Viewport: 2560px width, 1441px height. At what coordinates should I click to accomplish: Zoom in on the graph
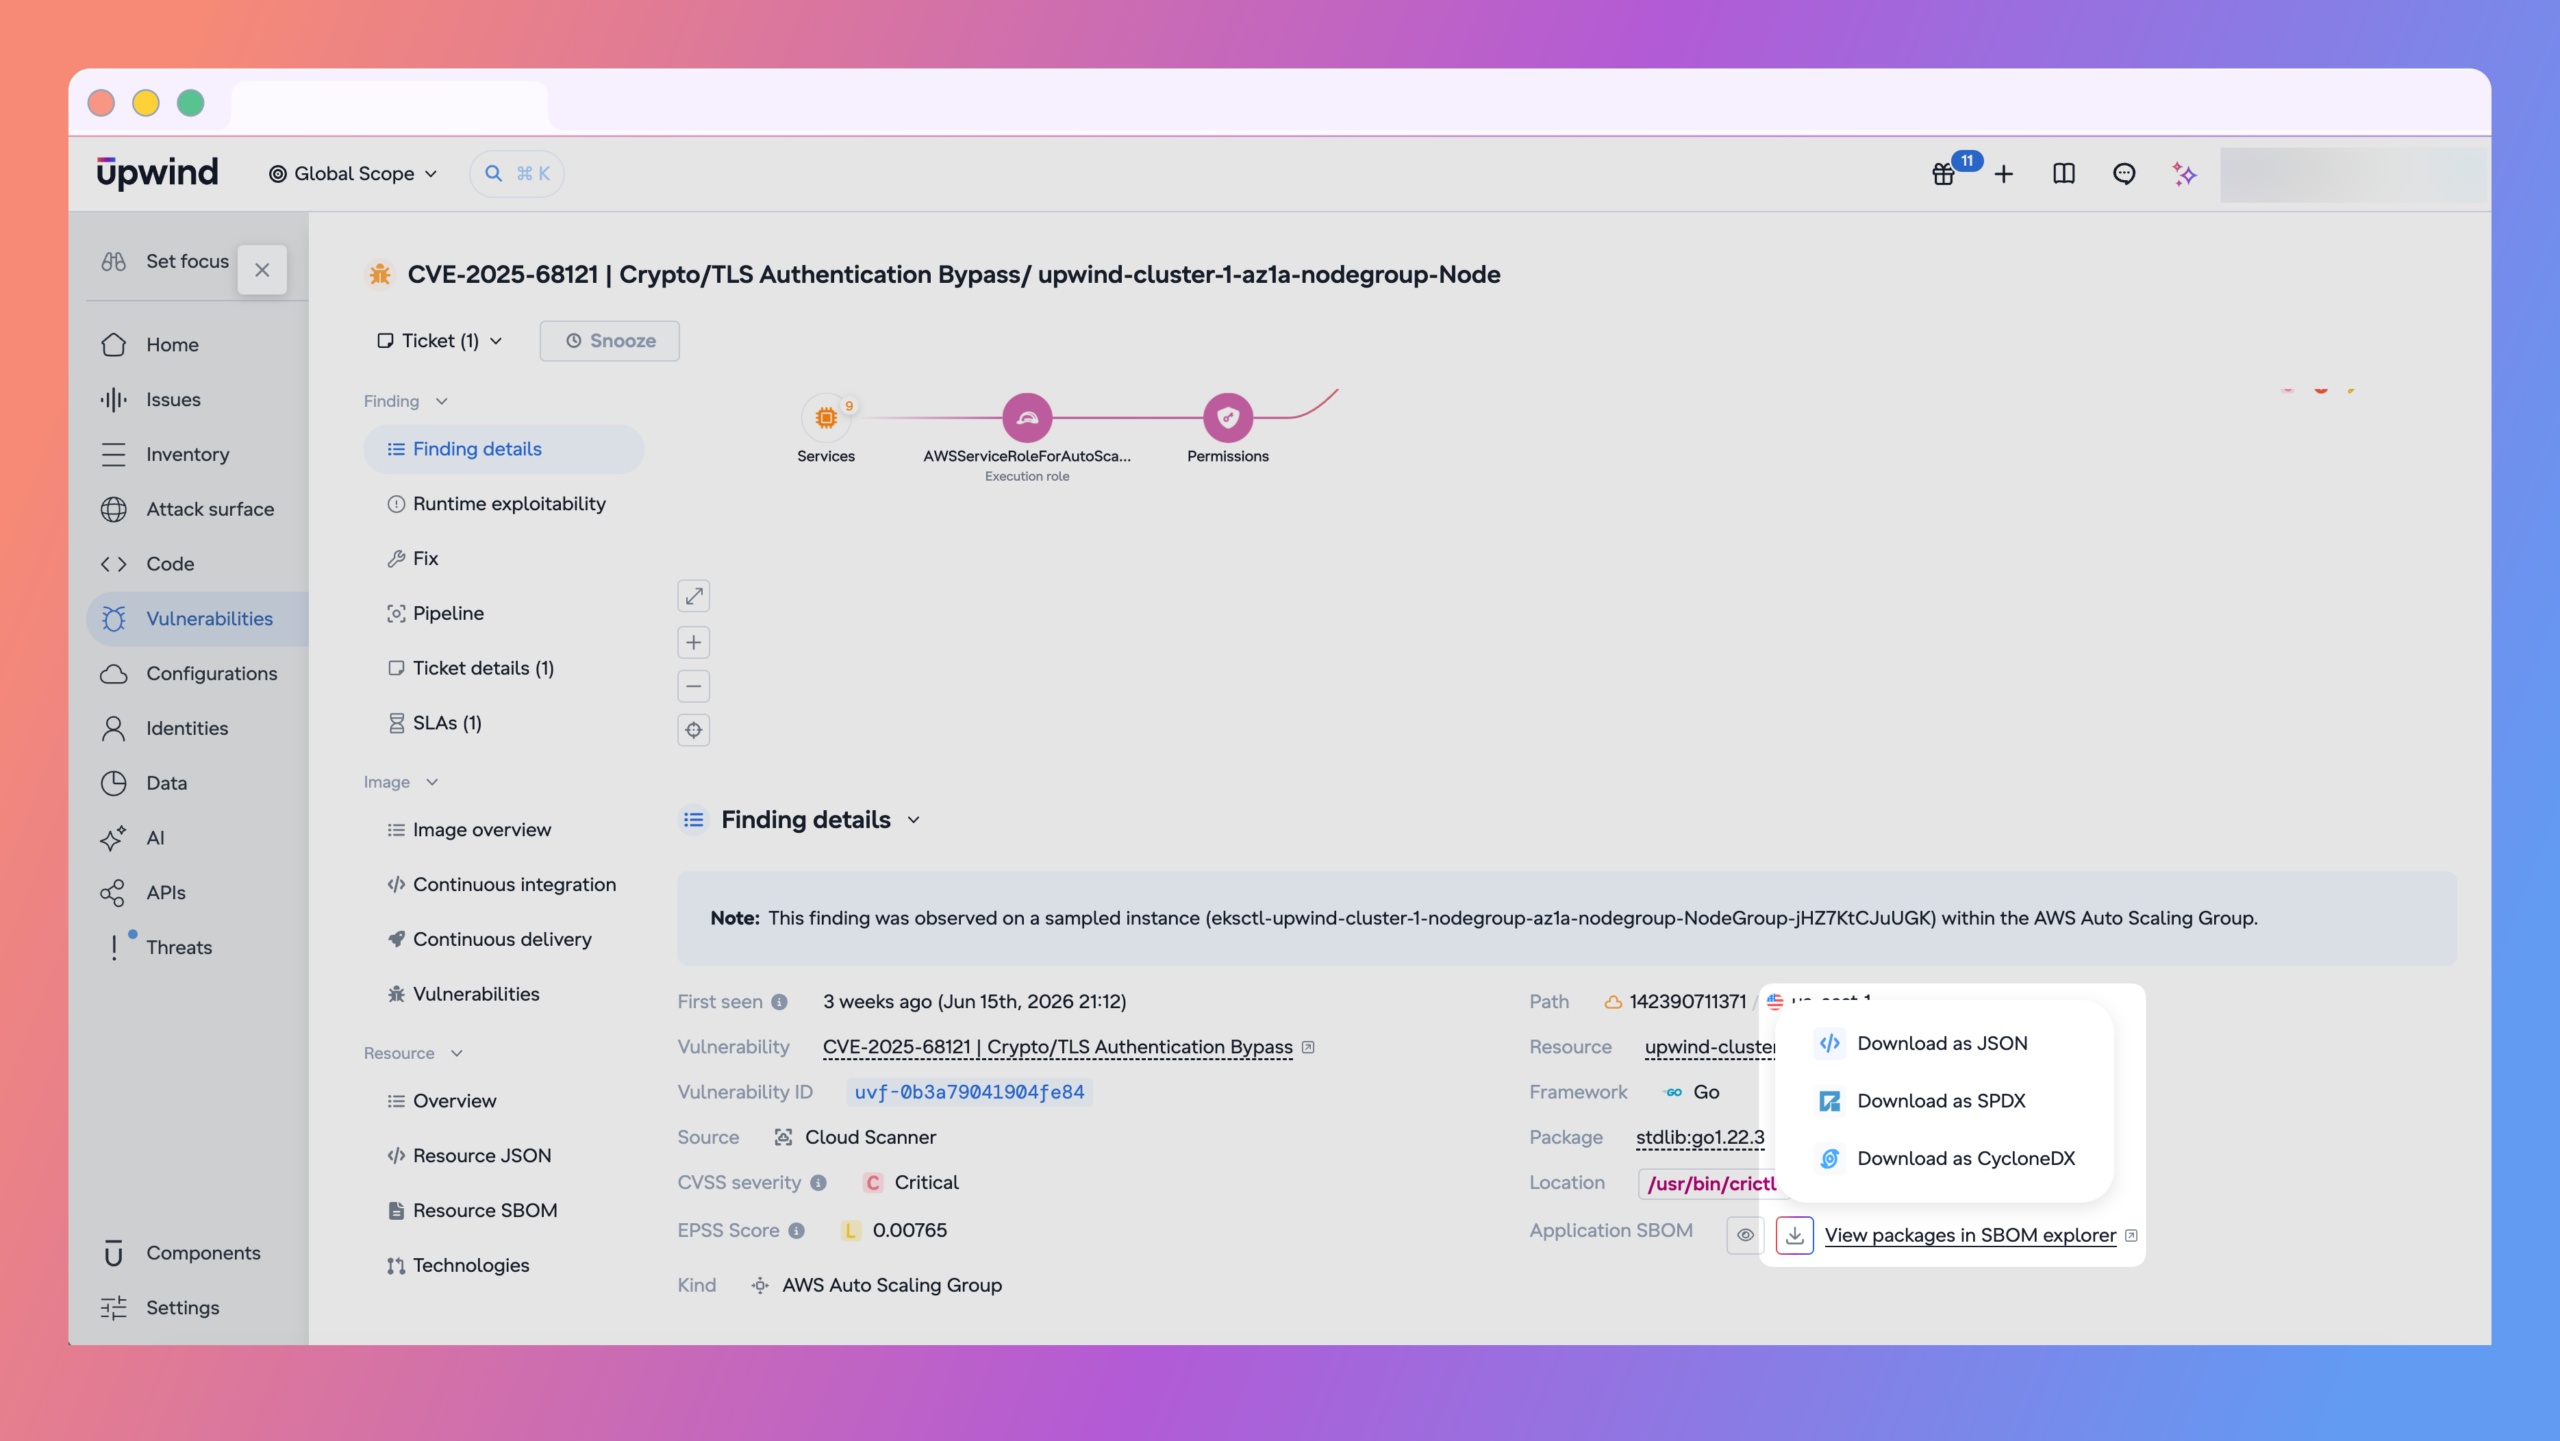click(x=694, y=642)
